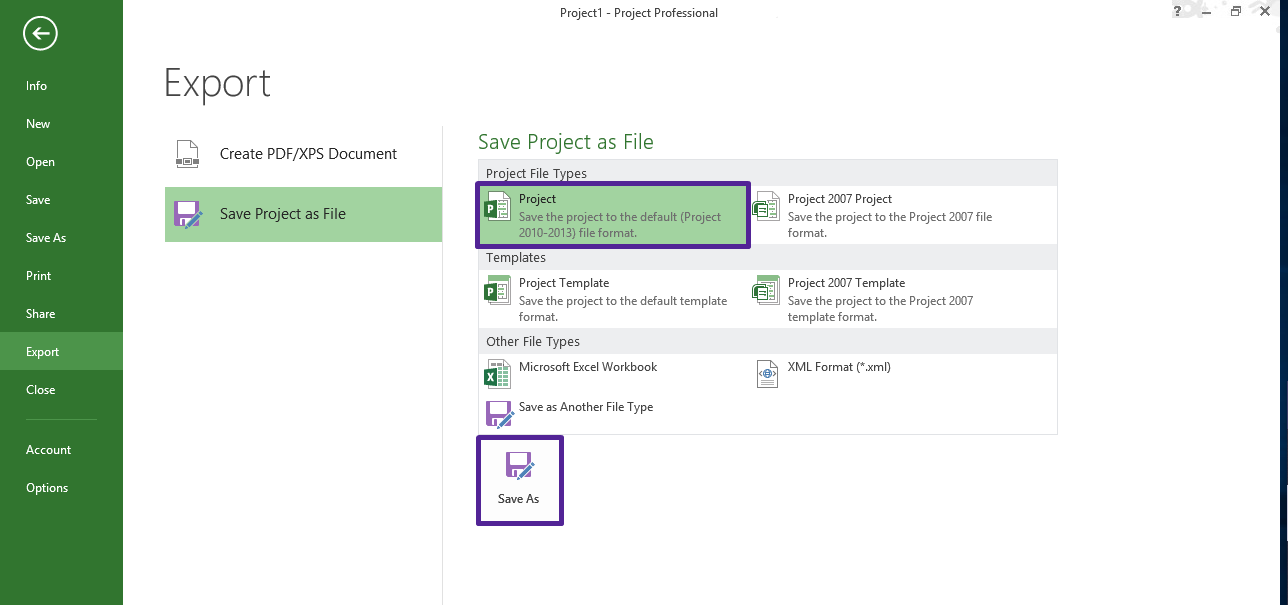
Task: Select Project Template format option
Action: pyautogui.click(x=613, y=299)
